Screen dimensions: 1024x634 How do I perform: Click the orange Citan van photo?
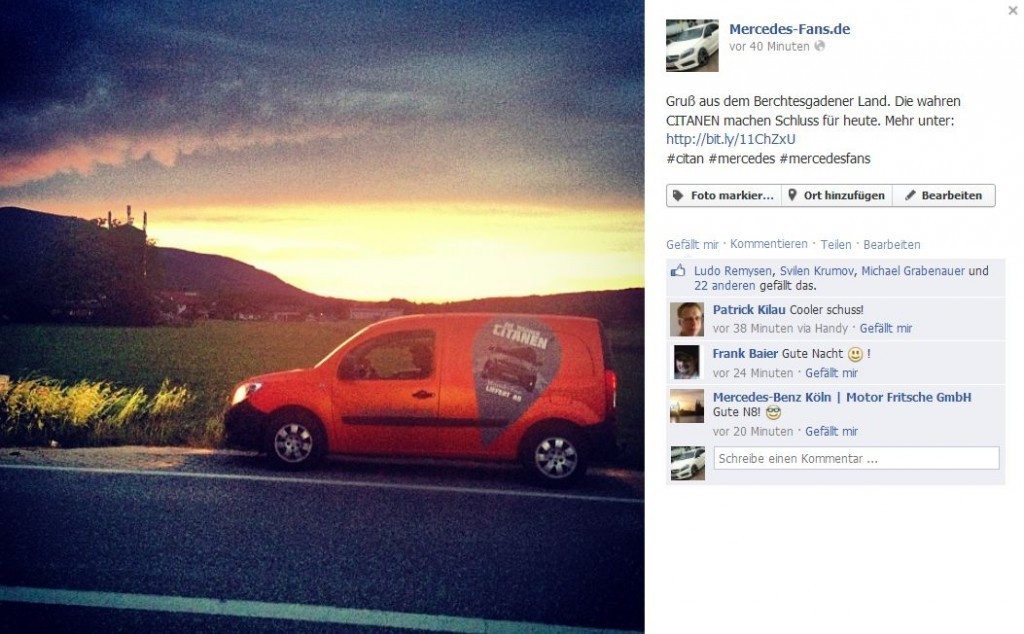pos(322,317)
